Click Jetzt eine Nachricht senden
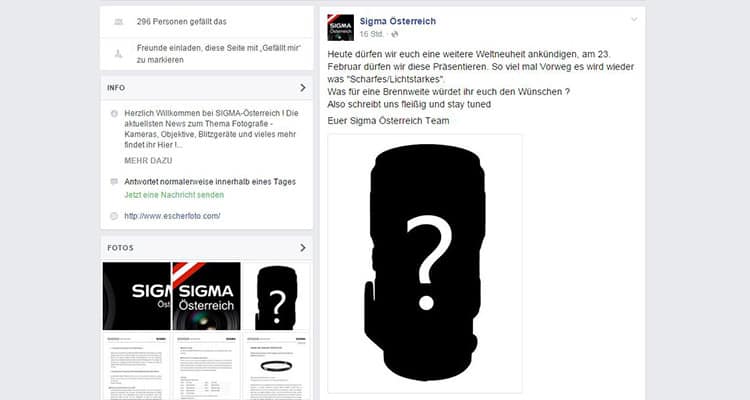Viewport: 750px width, 400px height. [174, 195]
